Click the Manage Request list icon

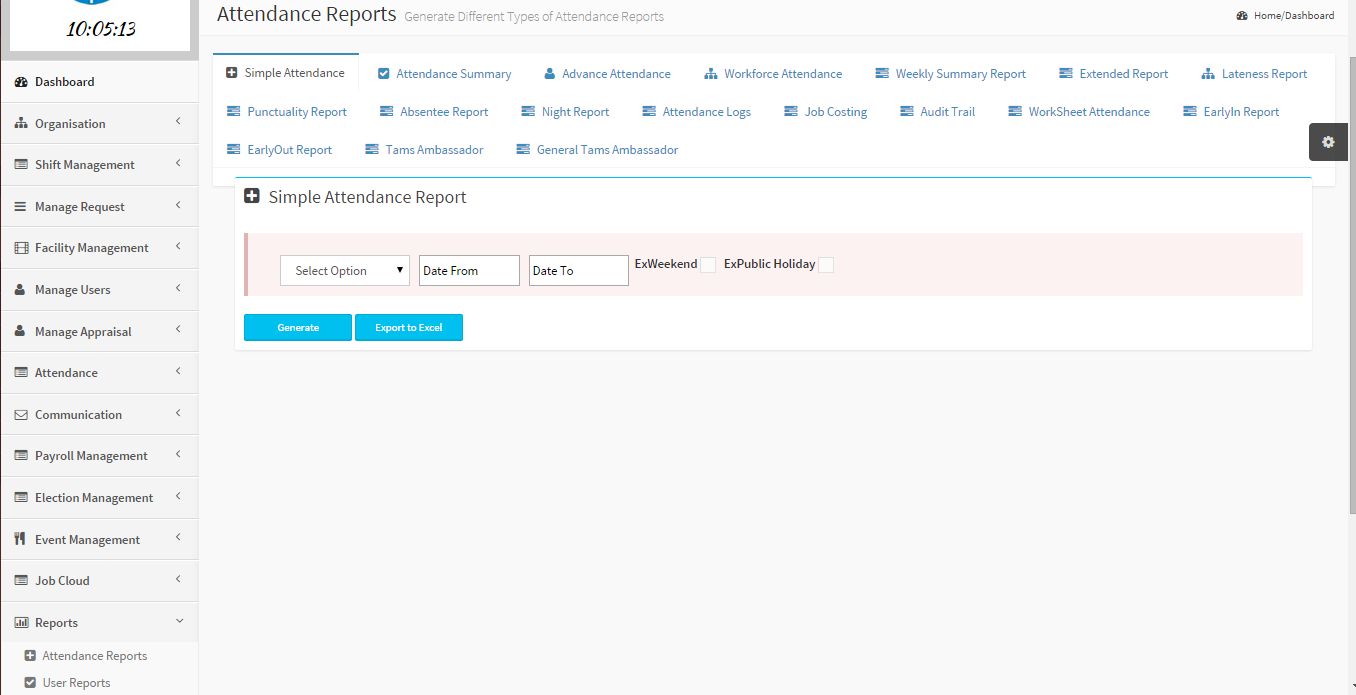pyautogui.click(x=21, y=207)
